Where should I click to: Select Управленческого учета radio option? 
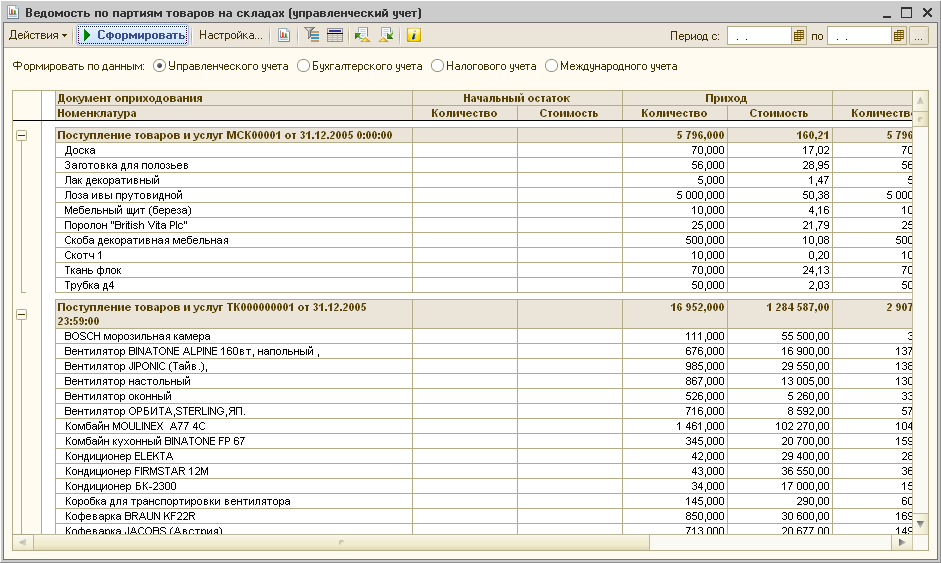(x=221, y=66)
